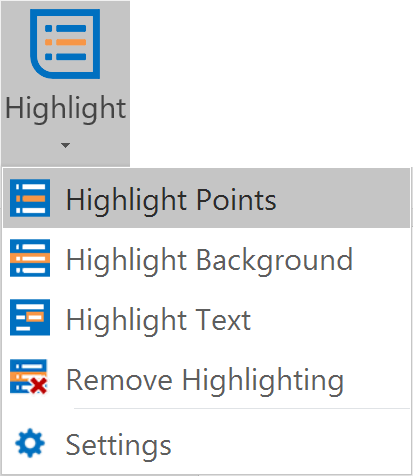413x476 pixels.
Task: Click the large Highlight list icon
Action: tap(65, 44)
